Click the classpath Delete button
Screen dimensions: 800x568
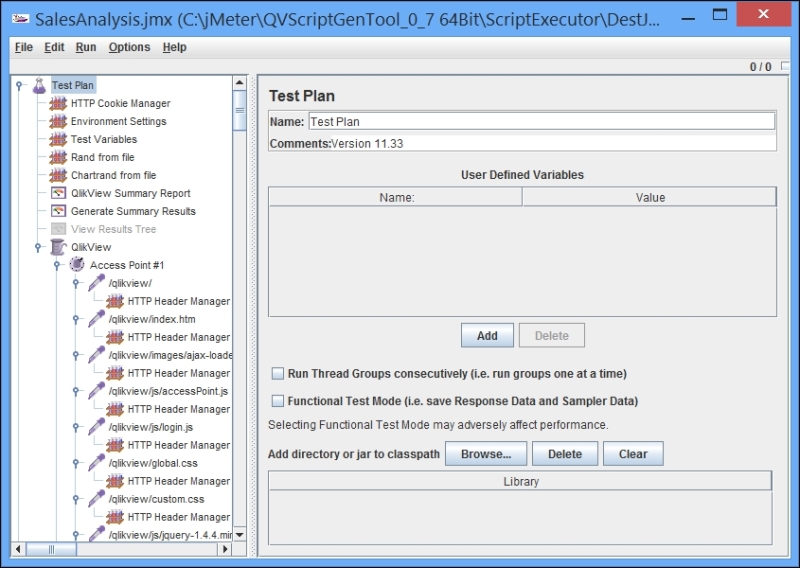(565, 454)
